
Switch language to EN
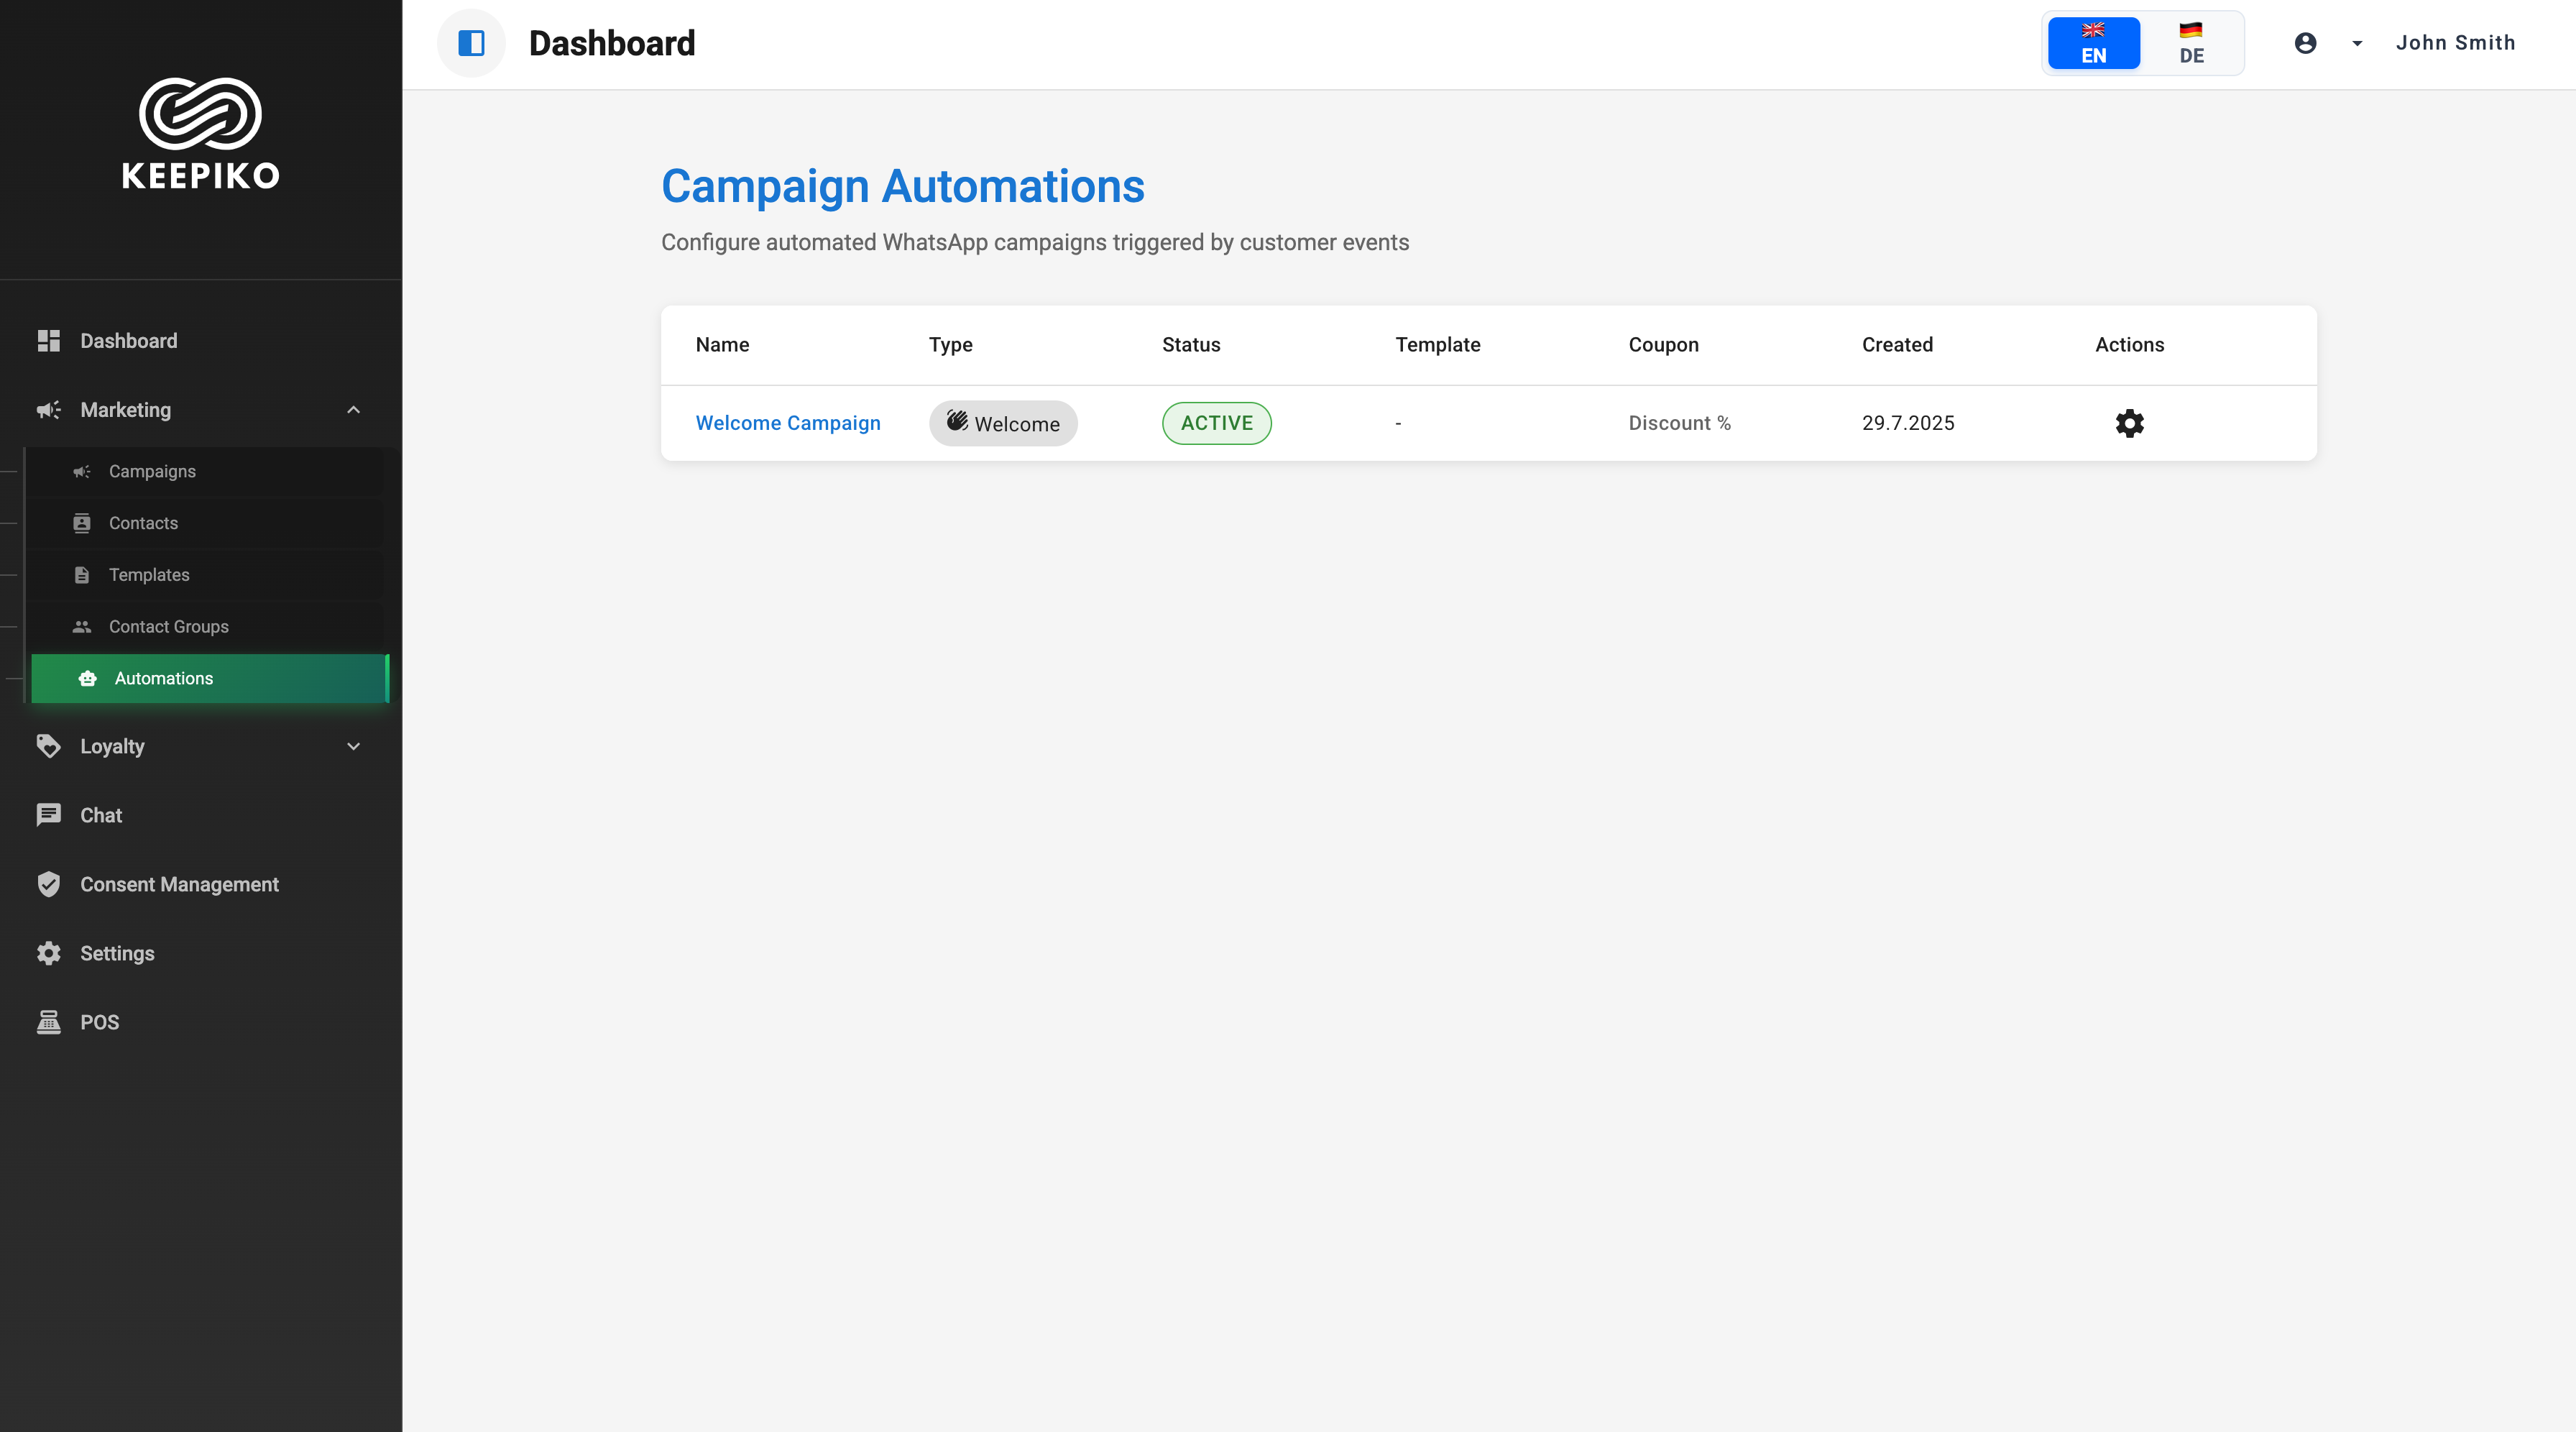[x=2093, y=43]
